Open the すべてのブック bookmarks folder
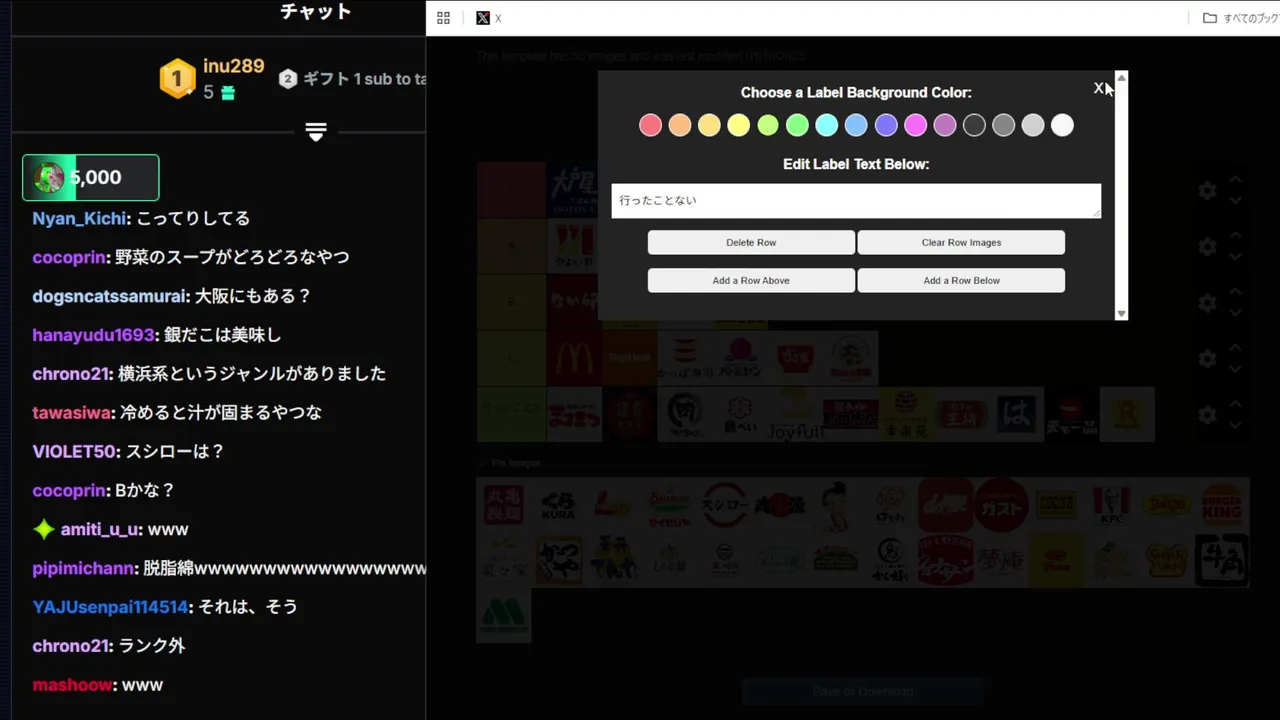This screenshot has width=1280, height=720. pyautogui.click(x=1240, y=18)
